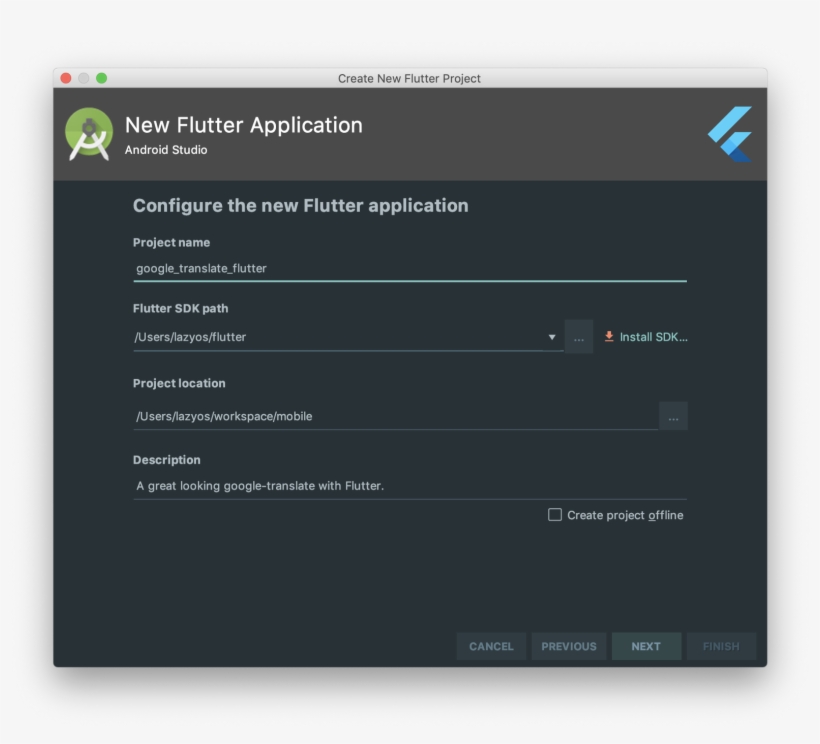Cancel the new Flutter project wizard

tap(491, 646)
